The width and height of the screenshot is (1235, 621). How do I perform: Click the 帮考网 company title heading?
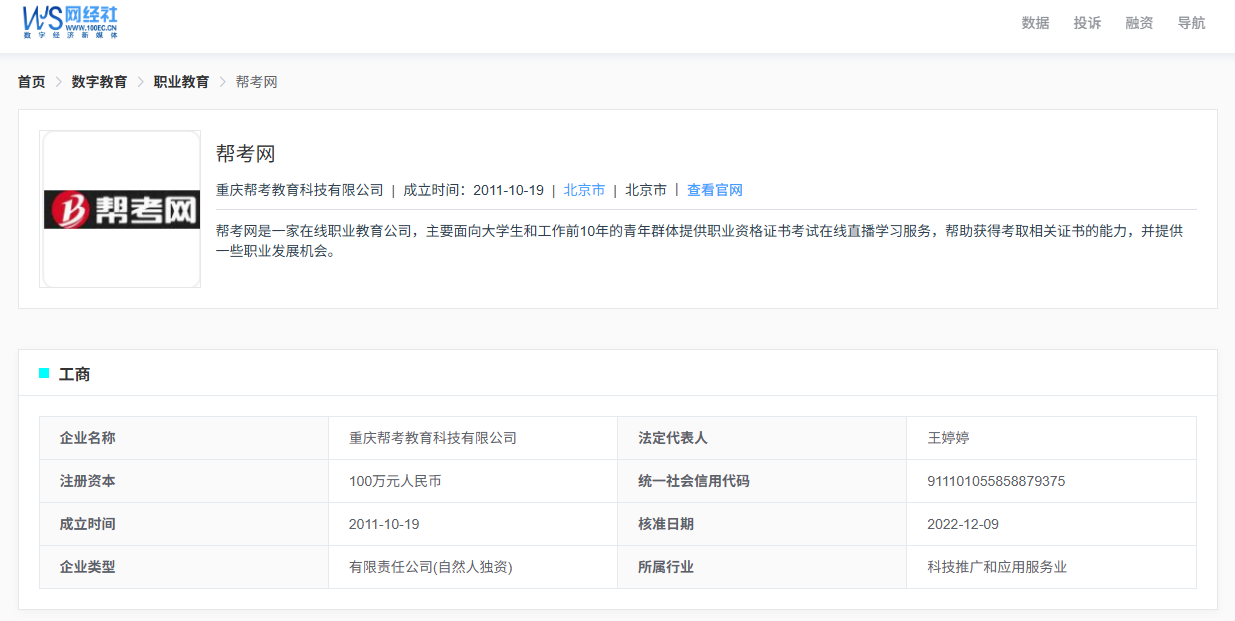[245, 154]
